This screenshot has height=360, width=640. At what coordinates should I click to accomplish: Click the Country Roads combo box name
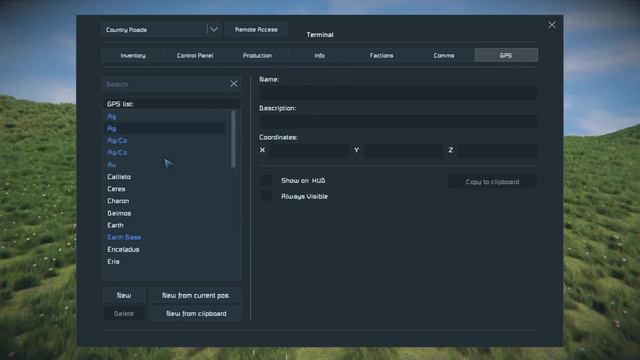[126, 29]
